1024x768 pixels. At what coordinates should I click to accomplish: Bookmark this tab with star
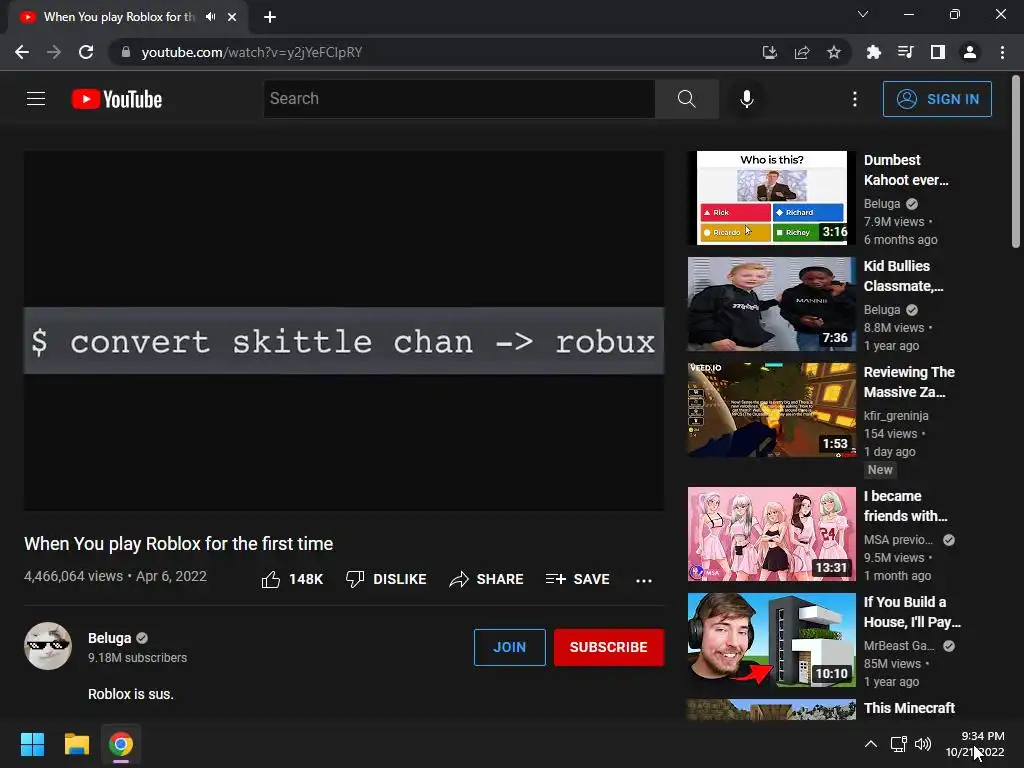coord(834,52)
